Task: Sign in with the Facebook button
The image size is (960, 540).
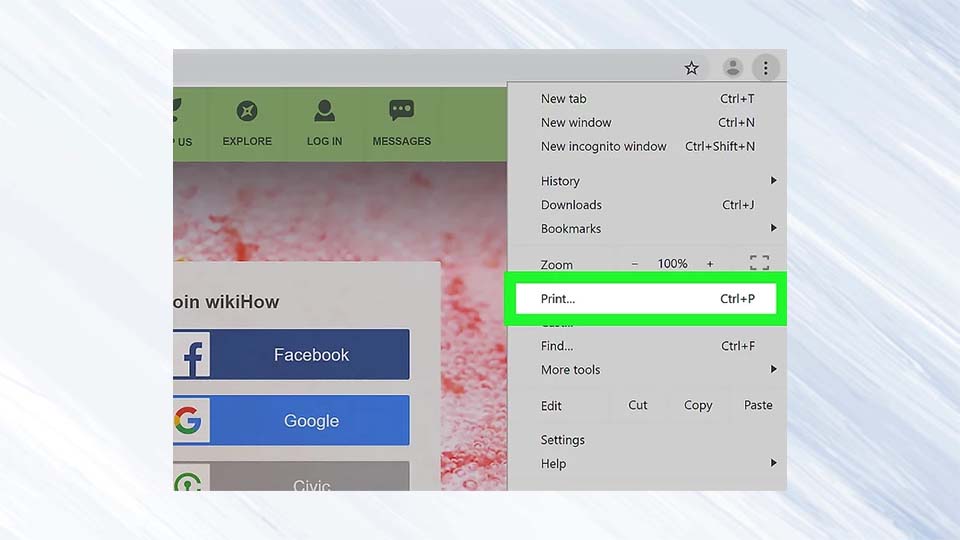Action: [x=291, y=354]
